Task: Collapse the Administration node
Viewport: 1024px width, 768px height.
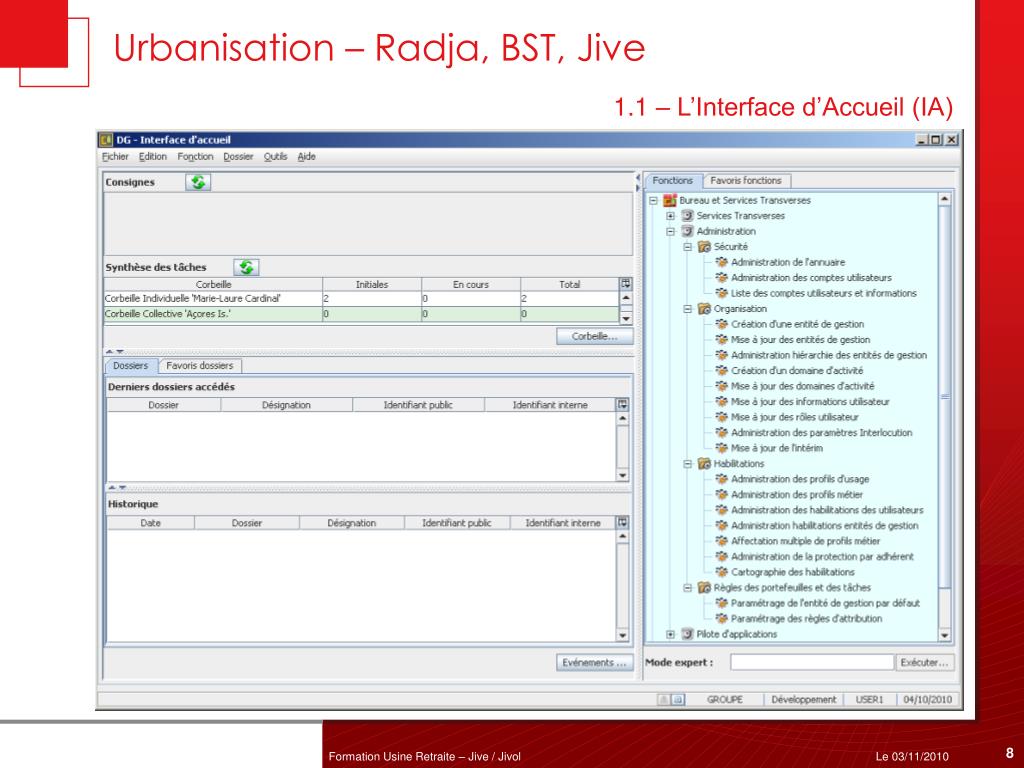Action: click(670, 231)
